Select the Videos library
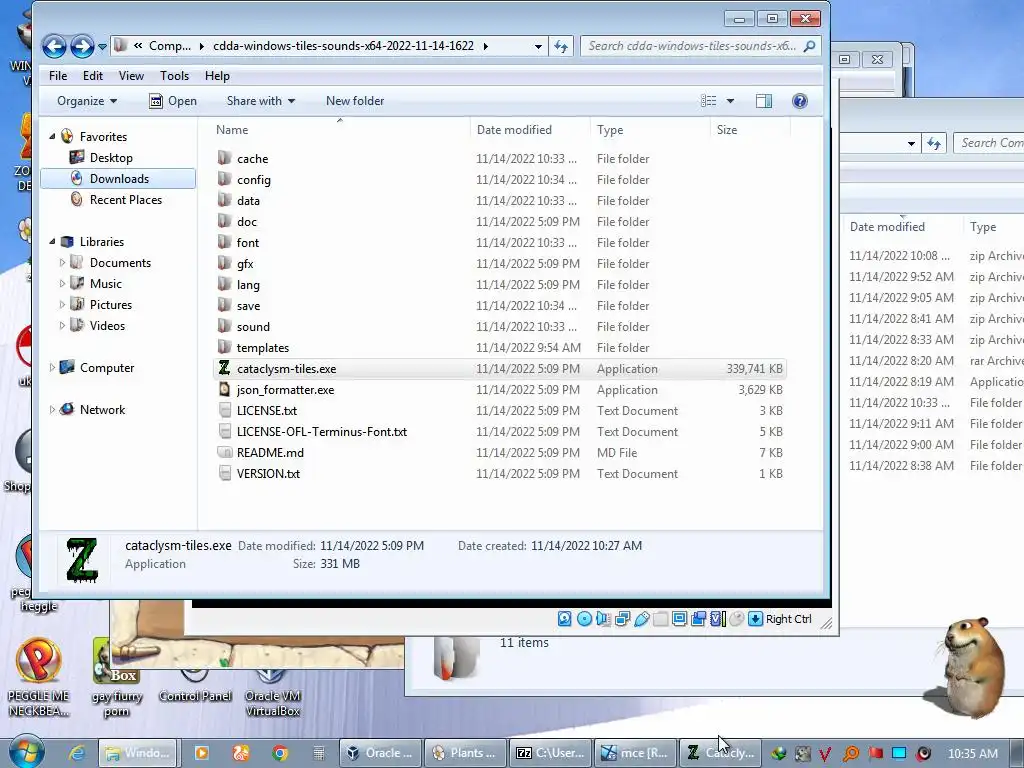The height and width of the screenshot is (768, 1024). 107,326
